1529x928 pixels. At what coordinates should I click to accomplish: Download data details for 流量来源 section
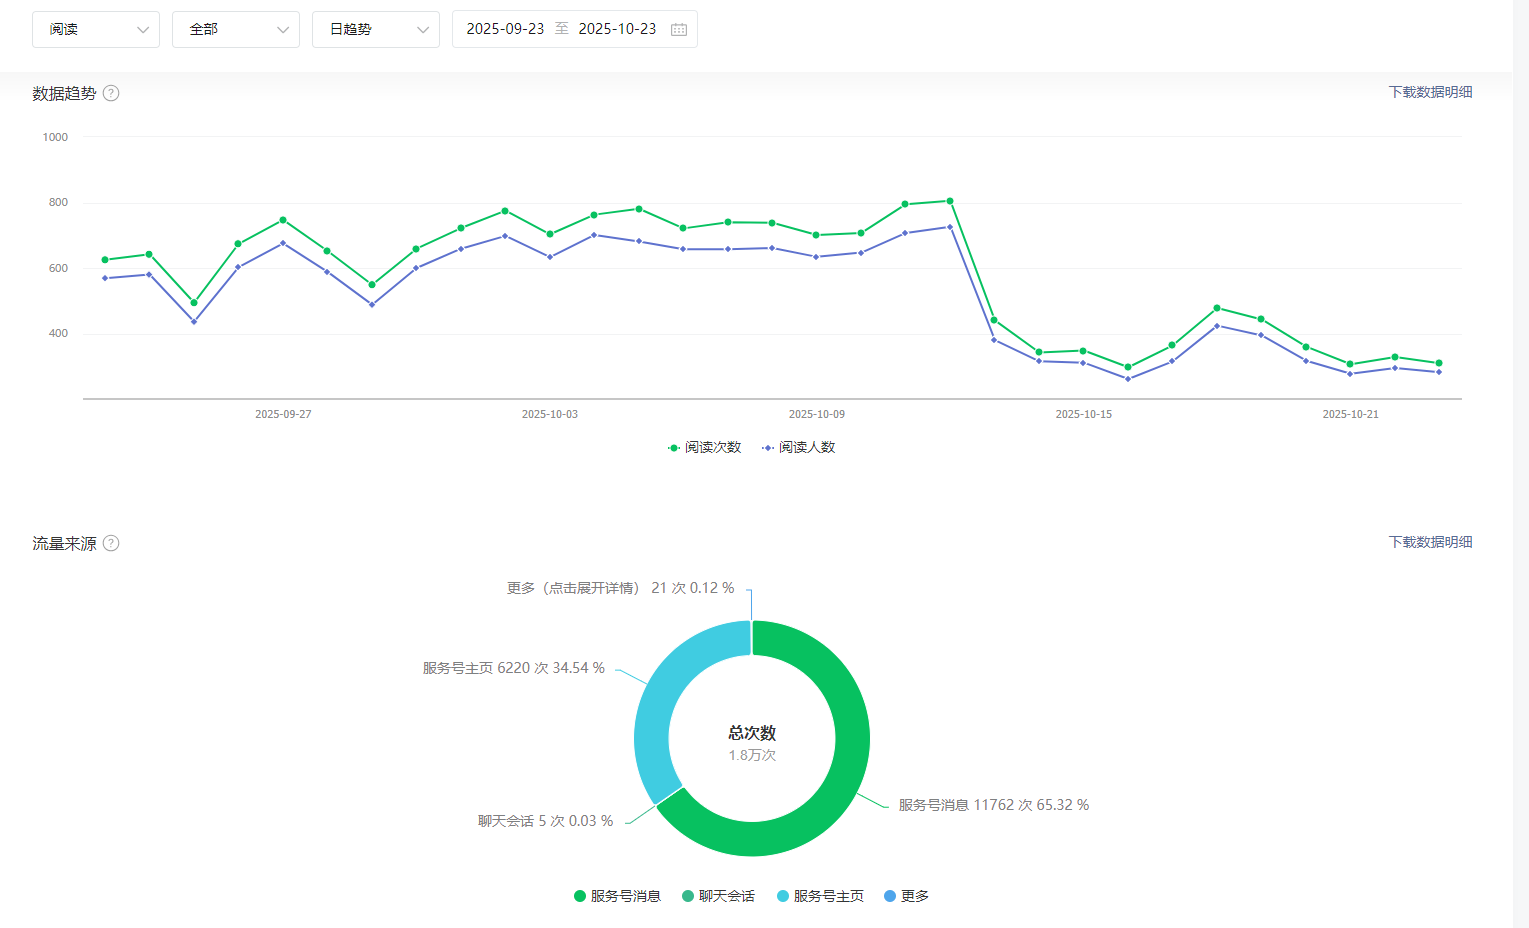pyautogui.click(x=1430, y=542)
